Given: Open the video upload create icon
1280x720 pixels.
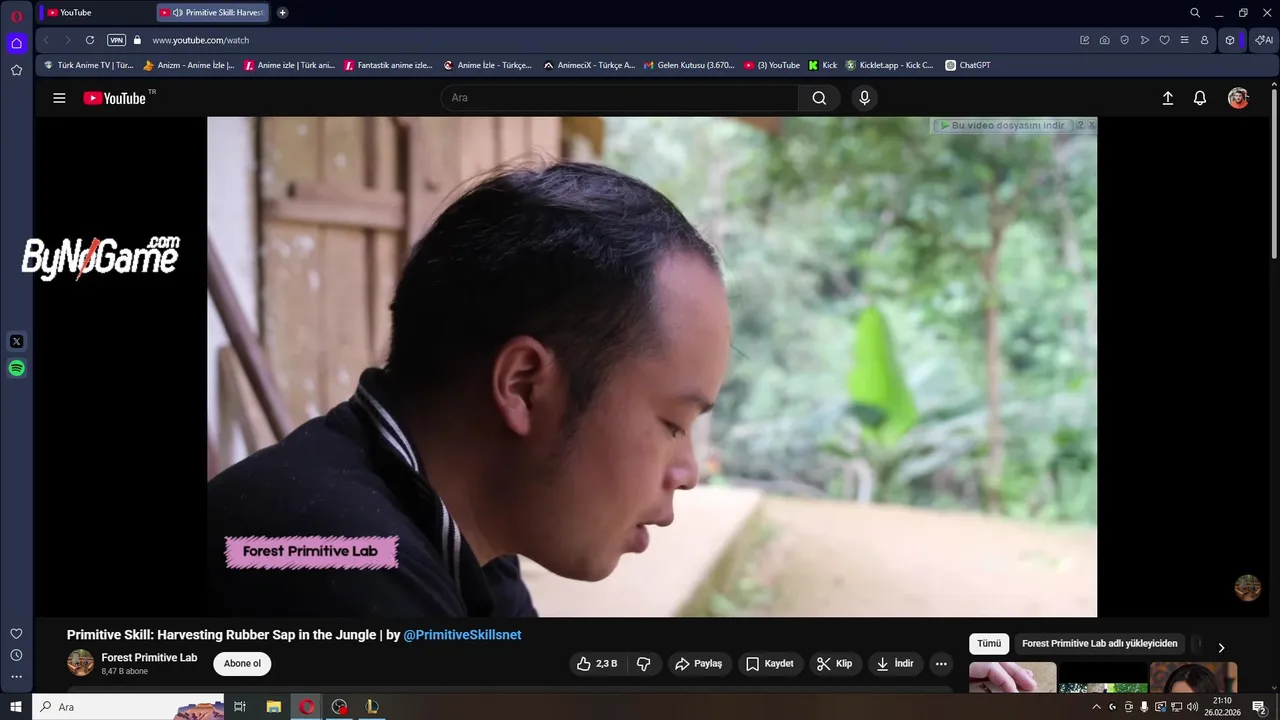Looking at the screenshot, I should tap(1167, 98).
